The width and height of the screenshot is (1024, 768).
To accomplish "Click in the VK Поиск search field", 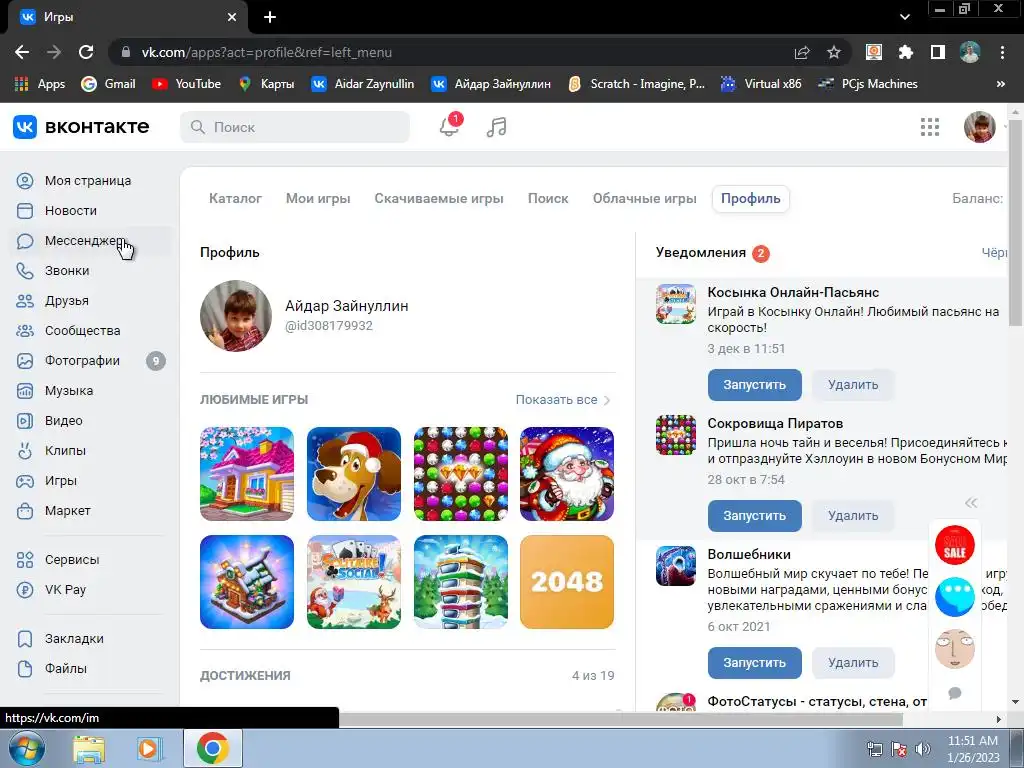I will point(295,127).
